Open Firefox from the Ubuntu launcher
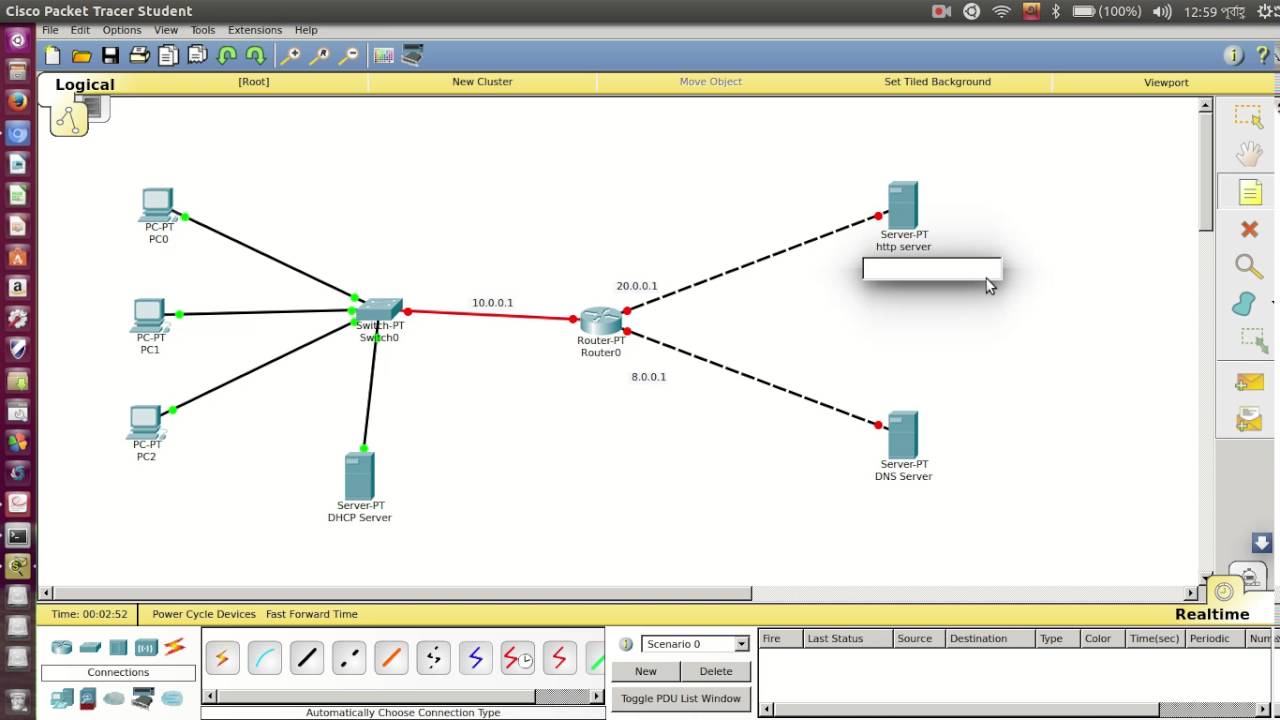Viewport: 1280px width, 720px height. [x=17, y=100]
